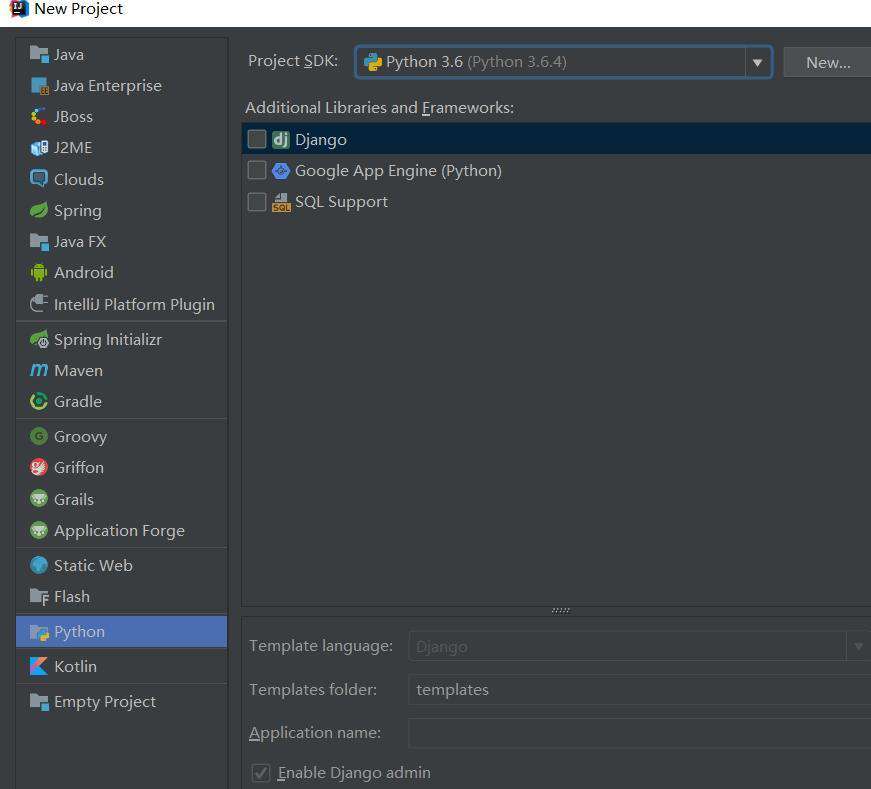
Task: Open the Project SDK dropdown arrow
Action: (x=757, y=62)
